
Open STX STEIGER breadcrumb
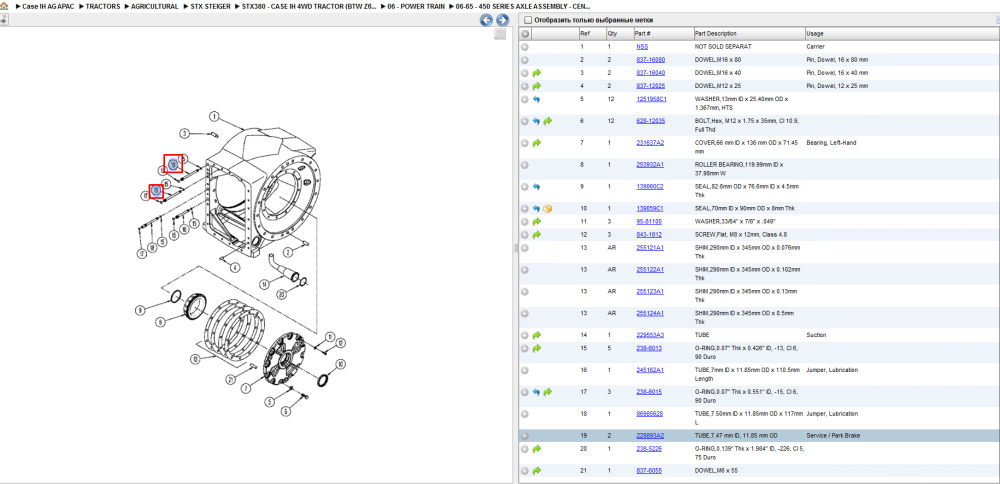coord(210,6)
